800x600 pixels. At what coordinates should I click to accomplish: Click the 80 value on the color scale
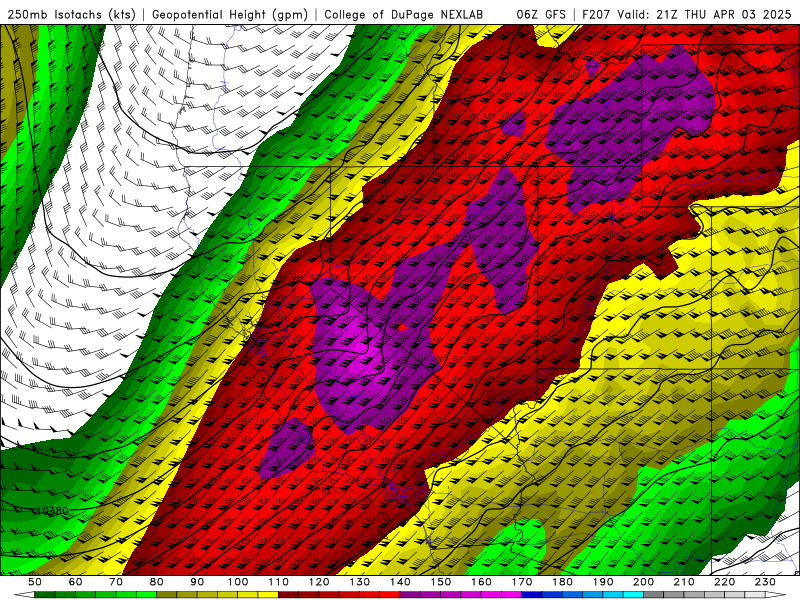(157, 582)
